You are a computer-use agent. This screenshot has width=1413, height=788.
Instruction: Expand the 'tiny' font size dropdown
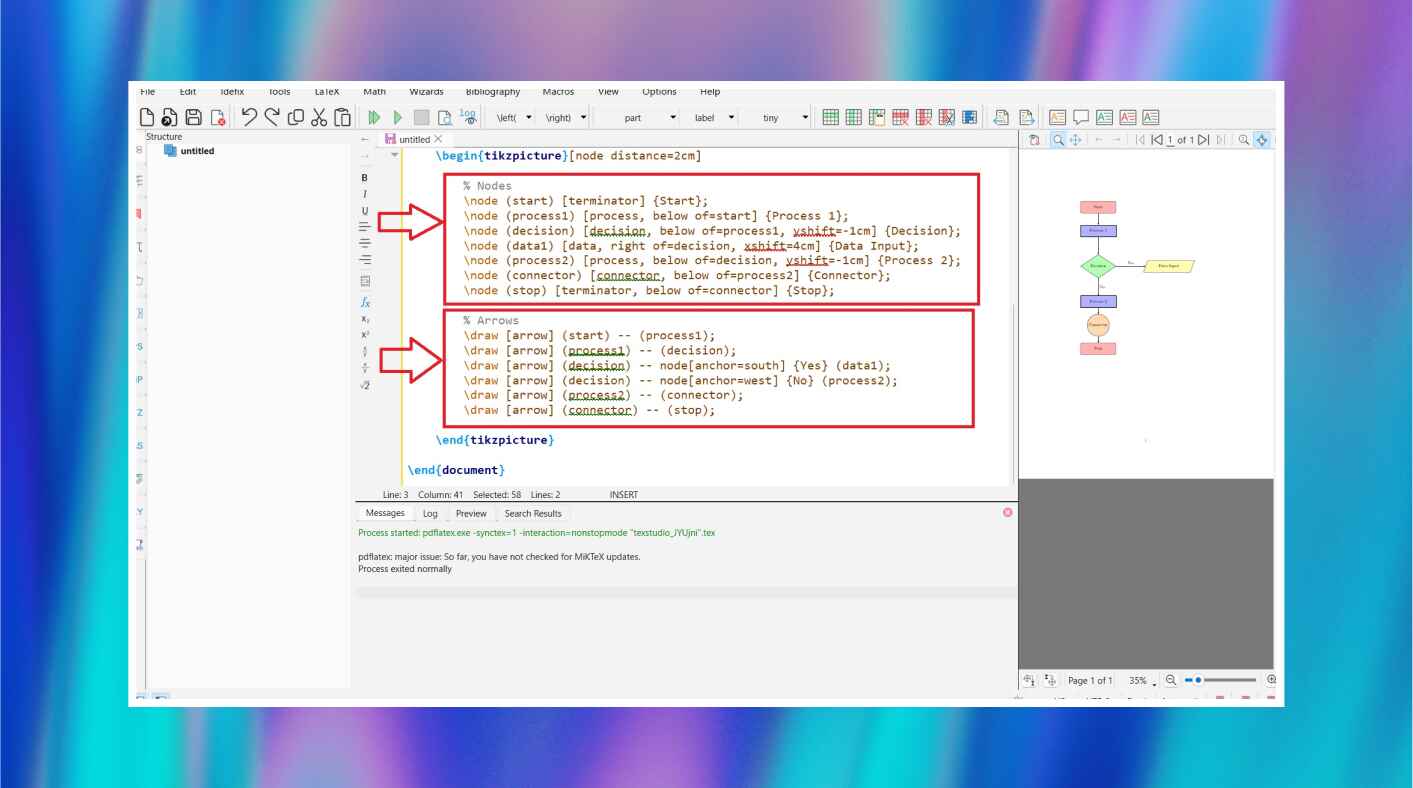coord(805,117)
